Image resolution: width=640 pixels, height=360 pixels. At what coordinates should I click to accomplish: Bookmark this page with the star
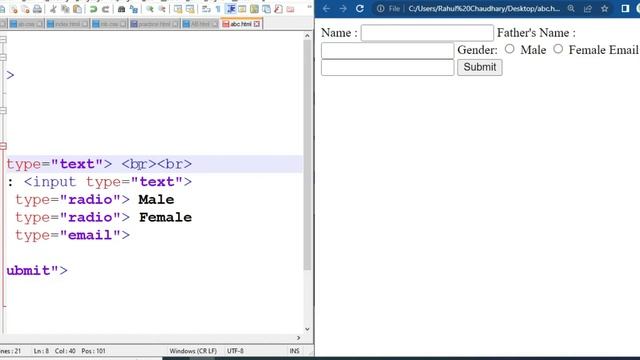604,9
